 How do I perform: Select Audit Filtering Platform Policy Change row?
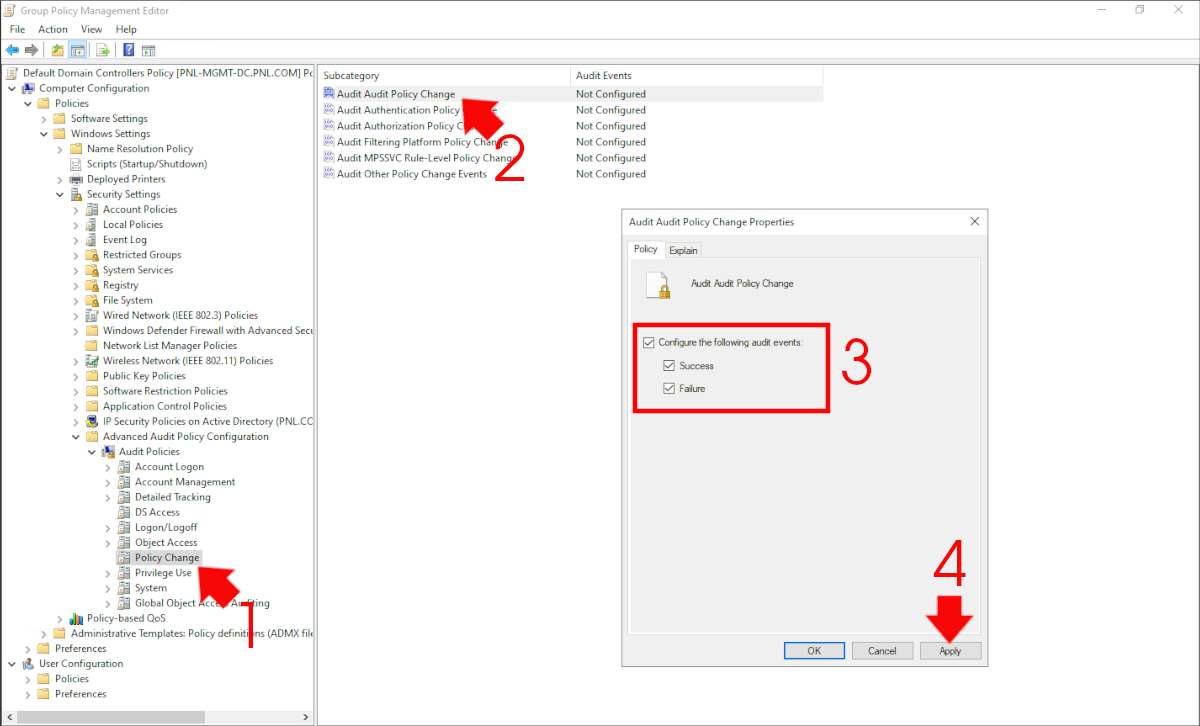[570, 142]
